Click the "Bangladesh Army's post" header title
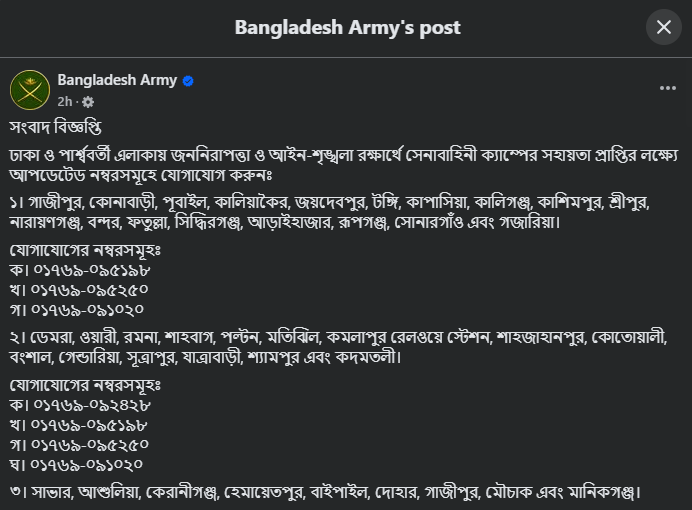The width and height of the screenshot is (692, 510). [x=347, y=27]
